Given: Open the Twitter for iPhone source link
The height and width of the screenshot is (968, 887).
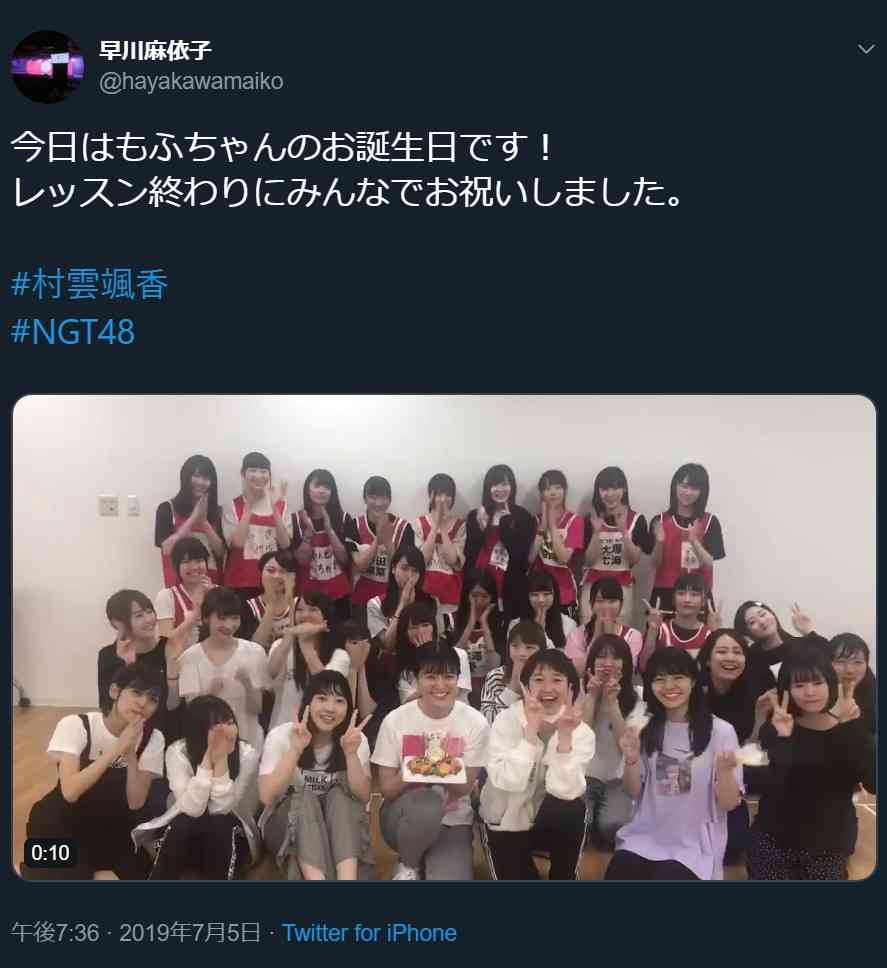Looking at the screenshot, I should click(369, 932).
